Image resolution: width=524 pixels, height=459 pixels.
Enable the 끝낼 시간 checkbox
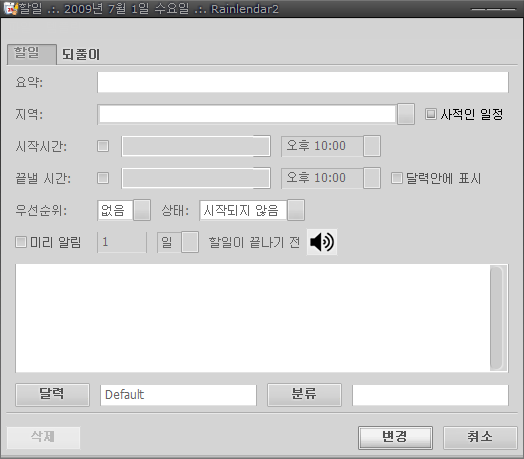[x=103, y=178]
